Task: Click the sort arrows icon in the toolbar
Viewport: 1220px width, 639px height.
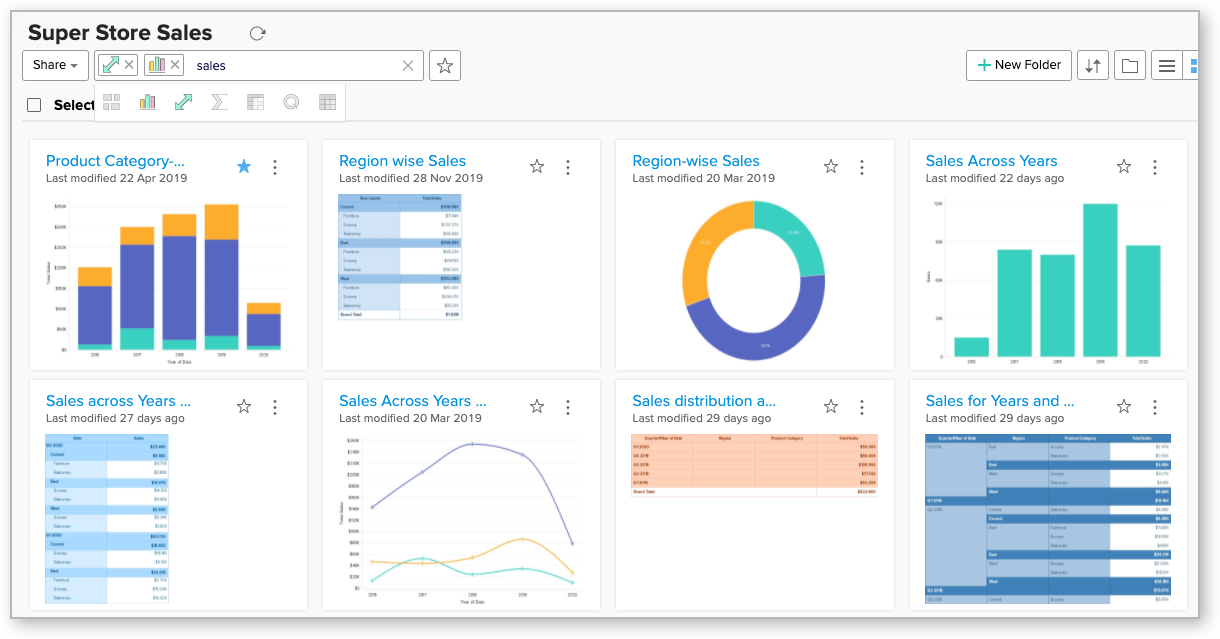Action: coord(1092,65)
